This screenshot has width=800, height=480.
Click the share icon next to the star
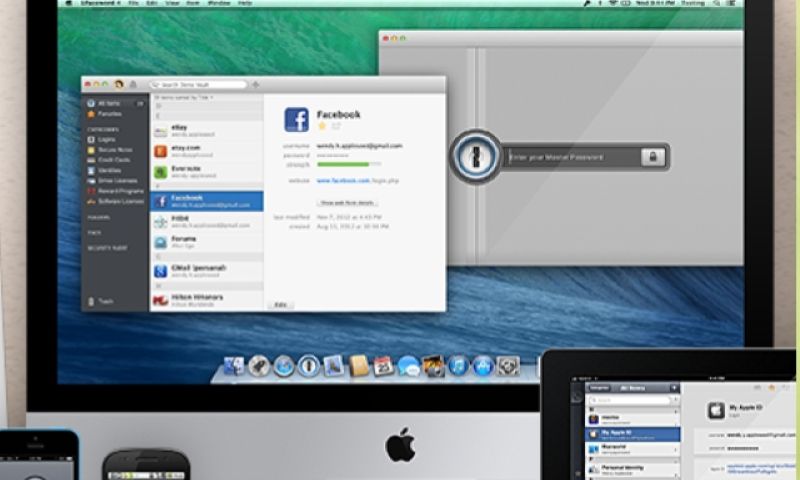[336, 126]
